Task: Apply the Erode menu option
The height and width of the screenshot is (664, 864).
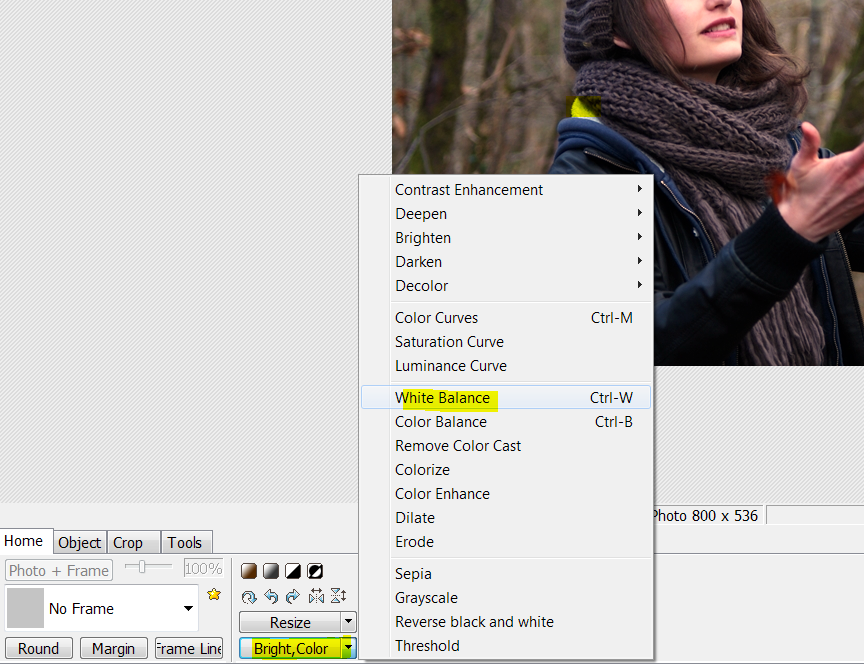Action: click(x=506, y=542)
